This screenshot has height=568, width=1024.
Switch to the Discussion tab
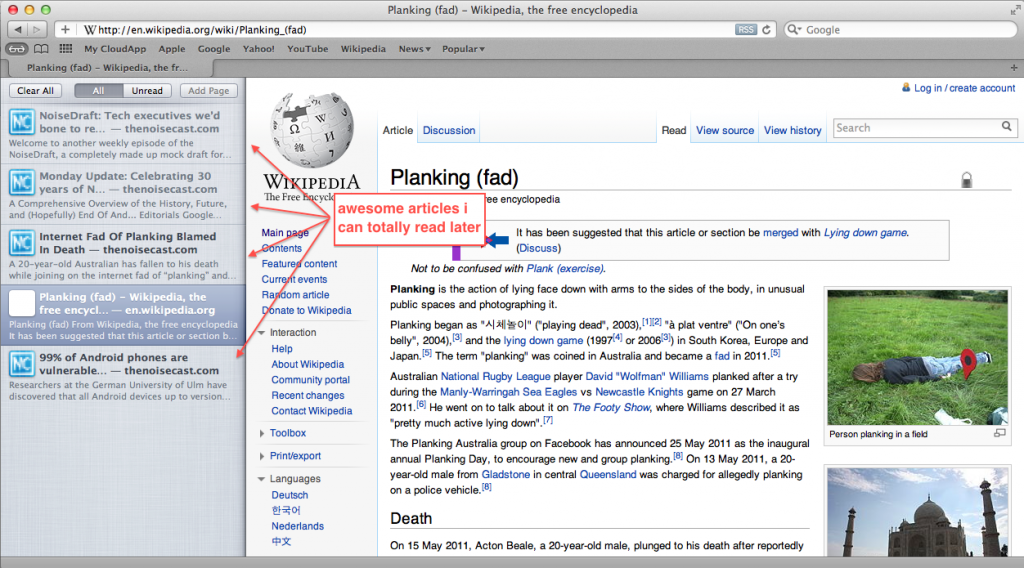[449, 130]
